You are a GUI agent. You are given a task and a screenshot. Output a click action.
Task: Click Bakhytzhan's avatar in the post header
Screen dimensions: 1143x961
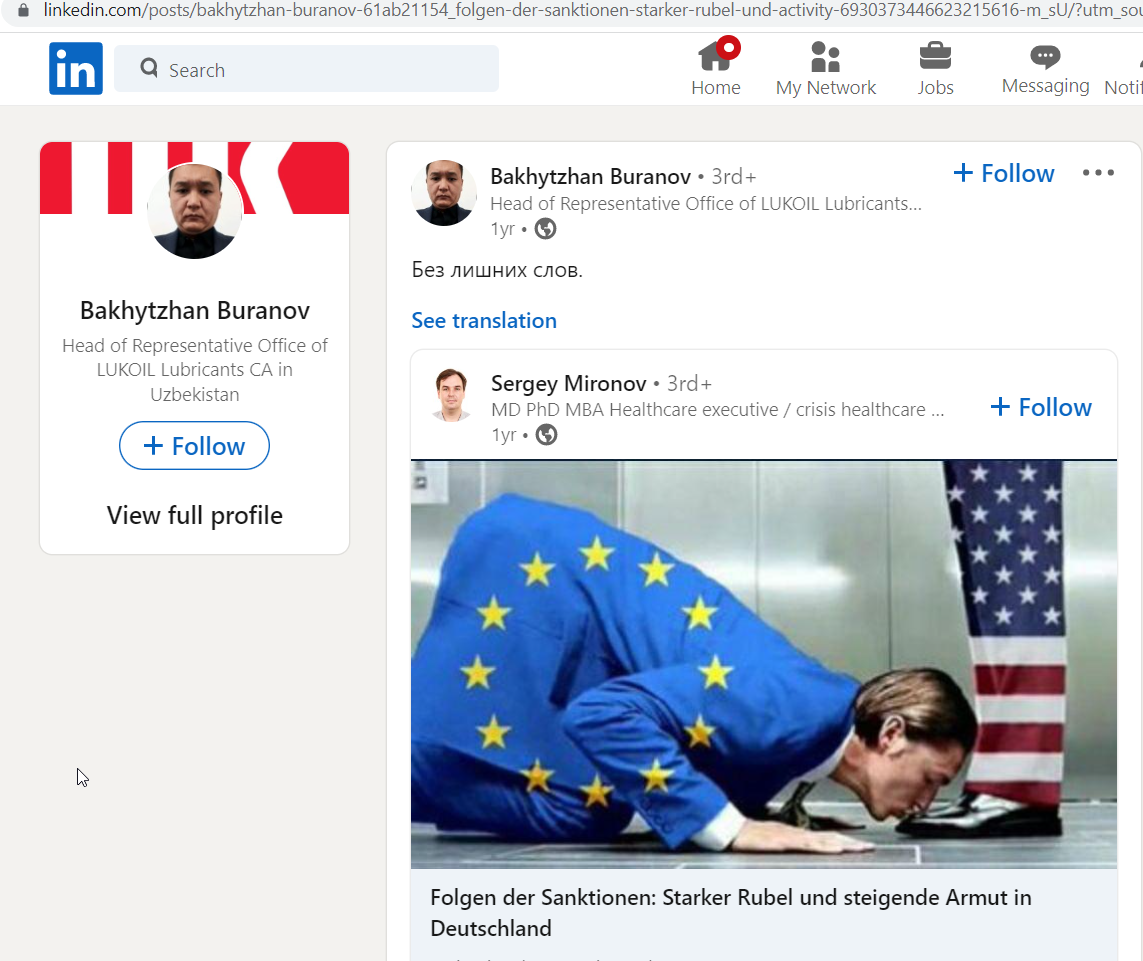point(444,193)
